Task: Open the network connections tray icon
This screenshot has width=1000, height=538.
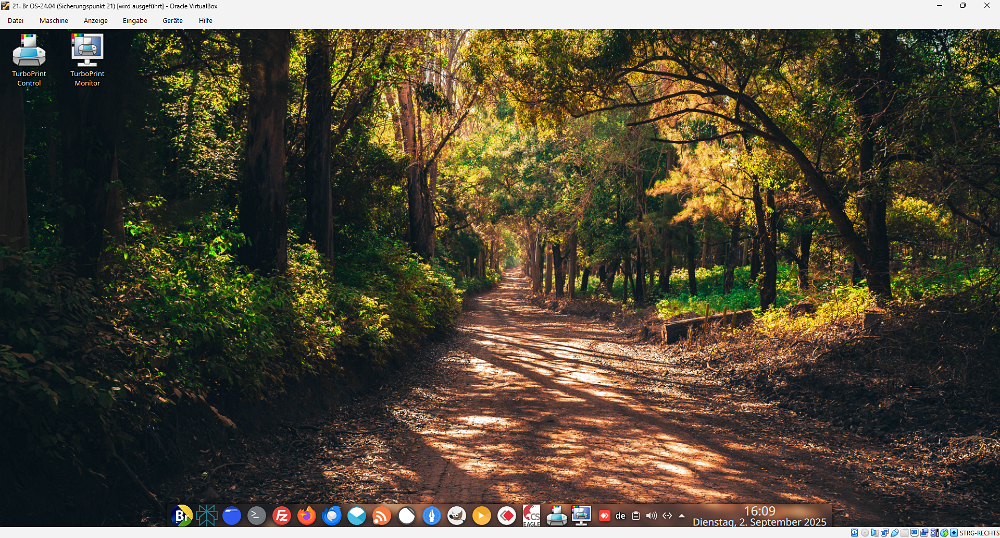Action: 667,516
